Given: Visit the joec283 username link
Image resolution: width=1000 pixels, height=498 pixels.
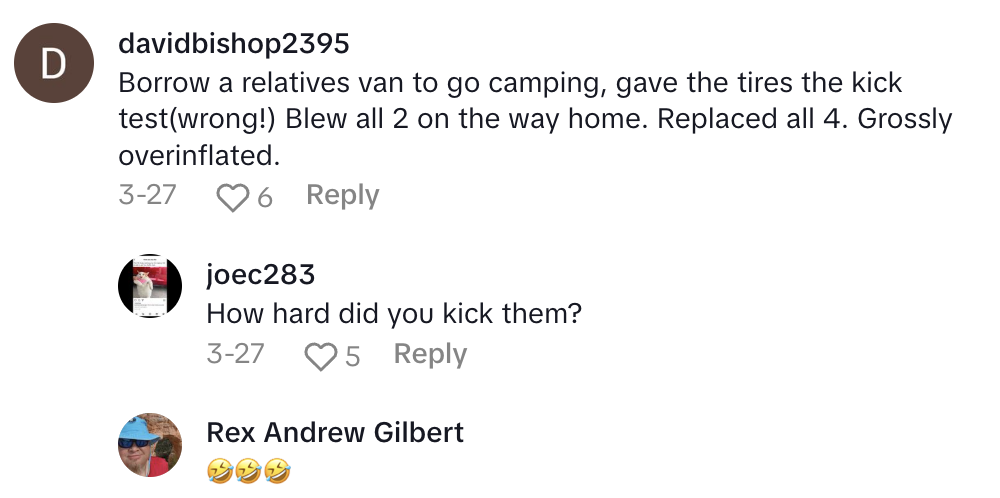Looking at the screenshot, I should coord(260,275).
